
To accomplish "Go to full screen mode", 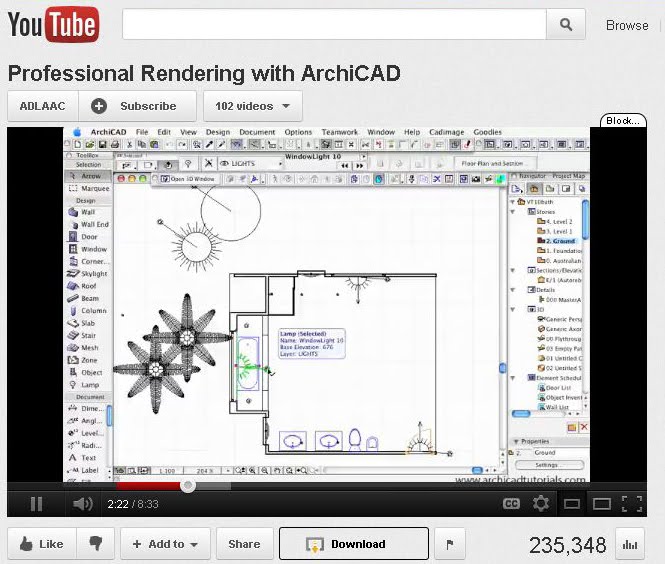I will point(631,504).
